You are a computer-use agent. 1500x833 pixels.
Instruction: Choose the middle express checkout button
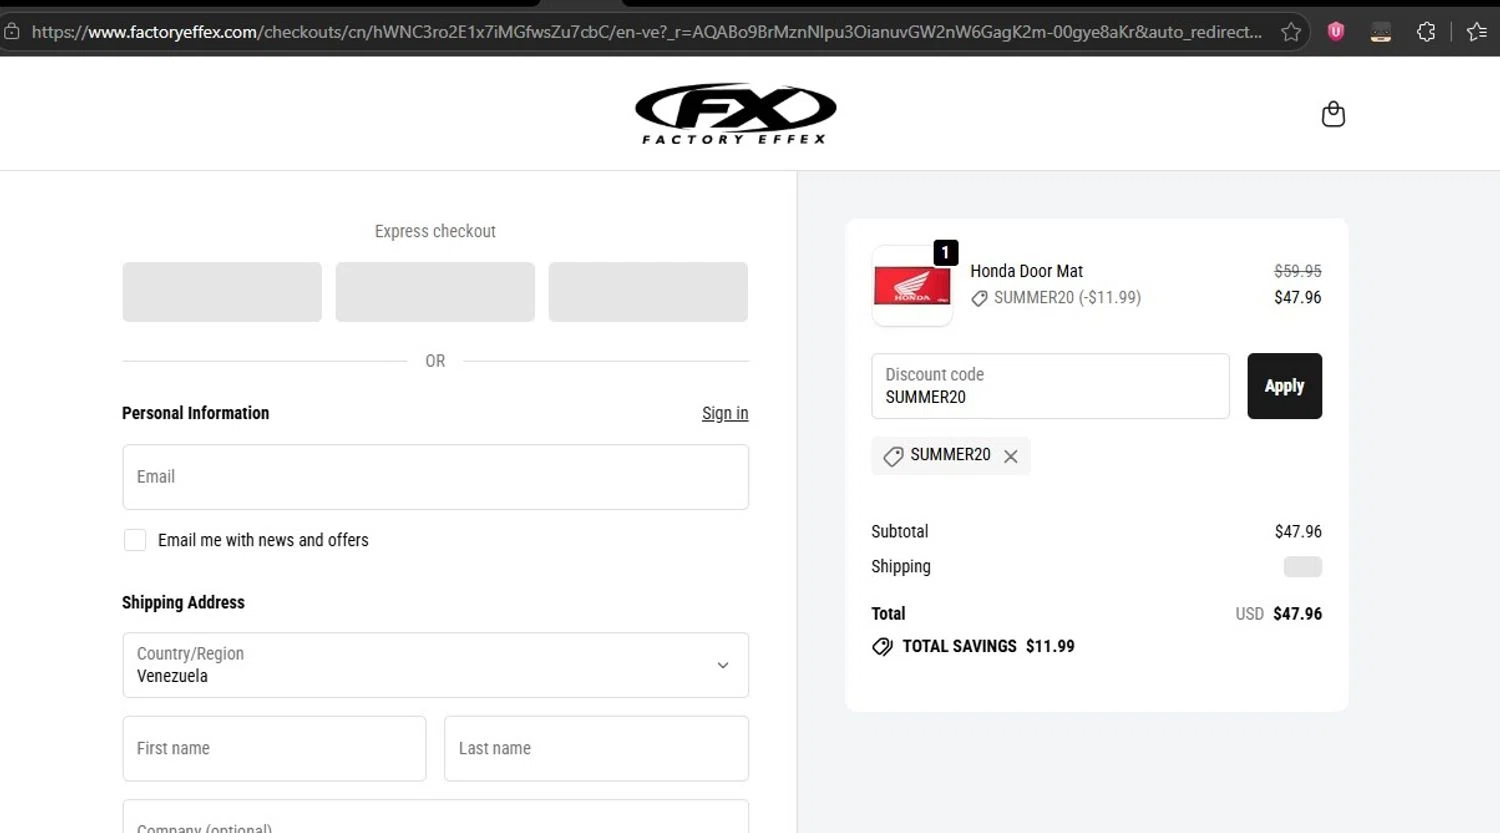coord(435,292)
